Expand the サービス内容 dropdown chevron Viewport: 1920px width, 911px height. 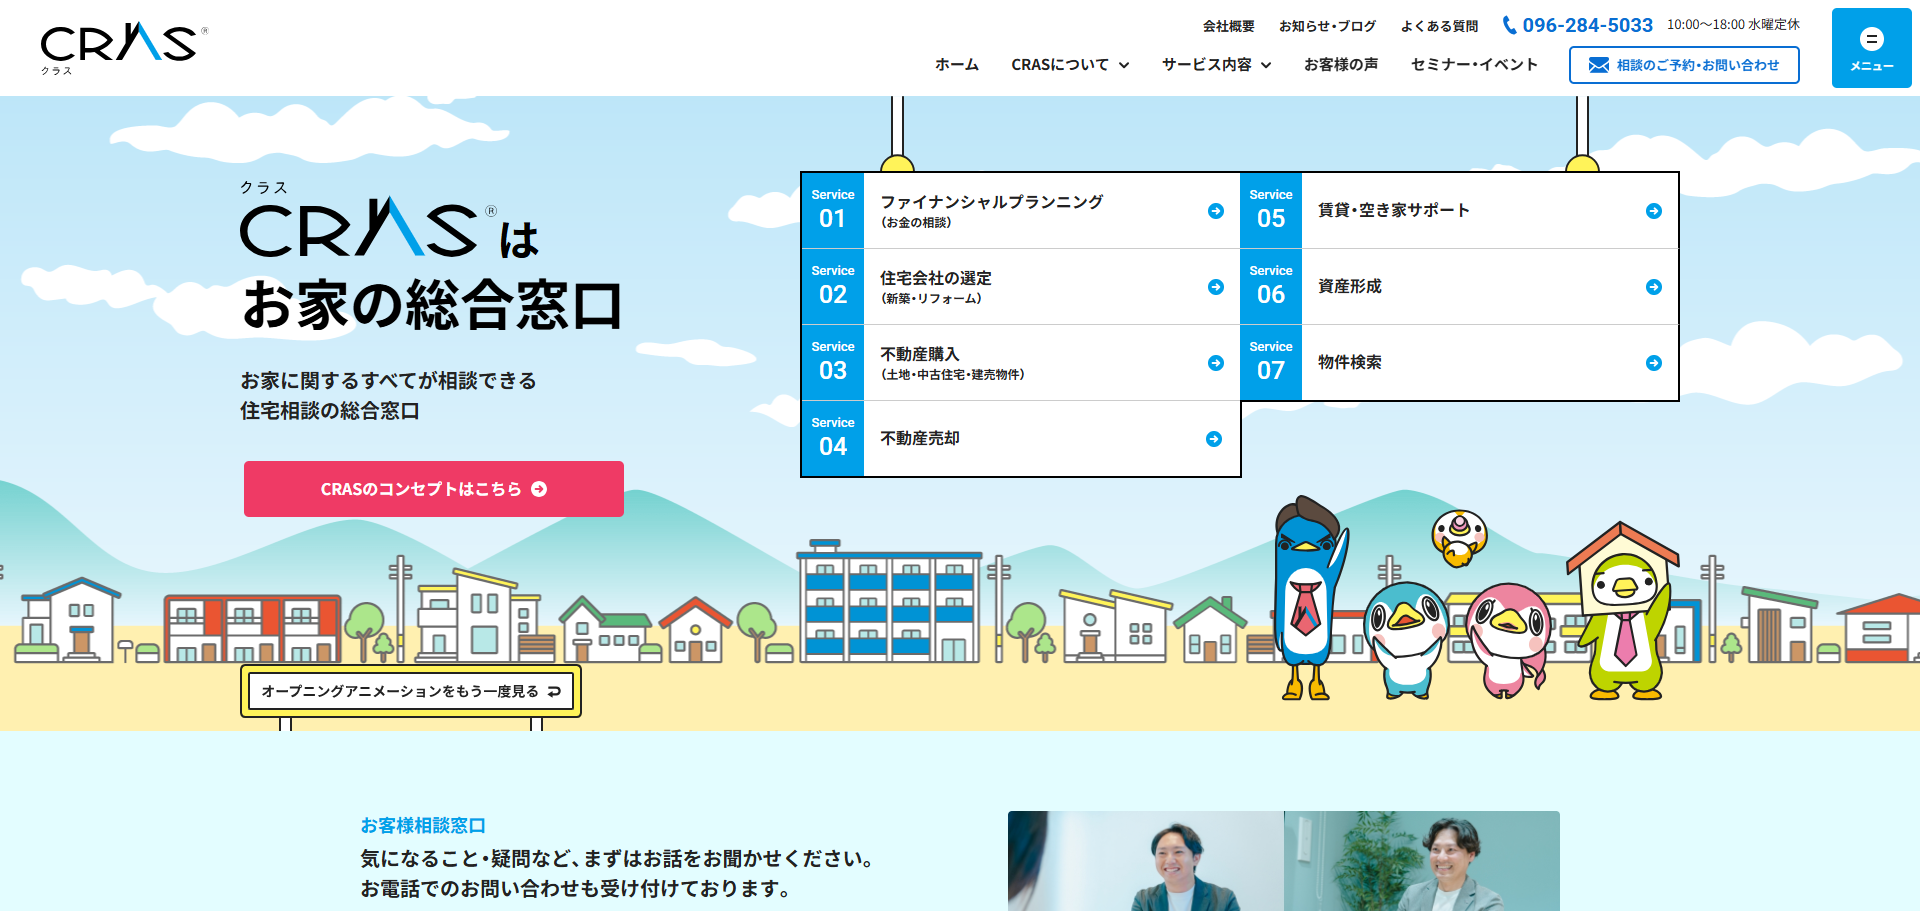(1266, 65)
